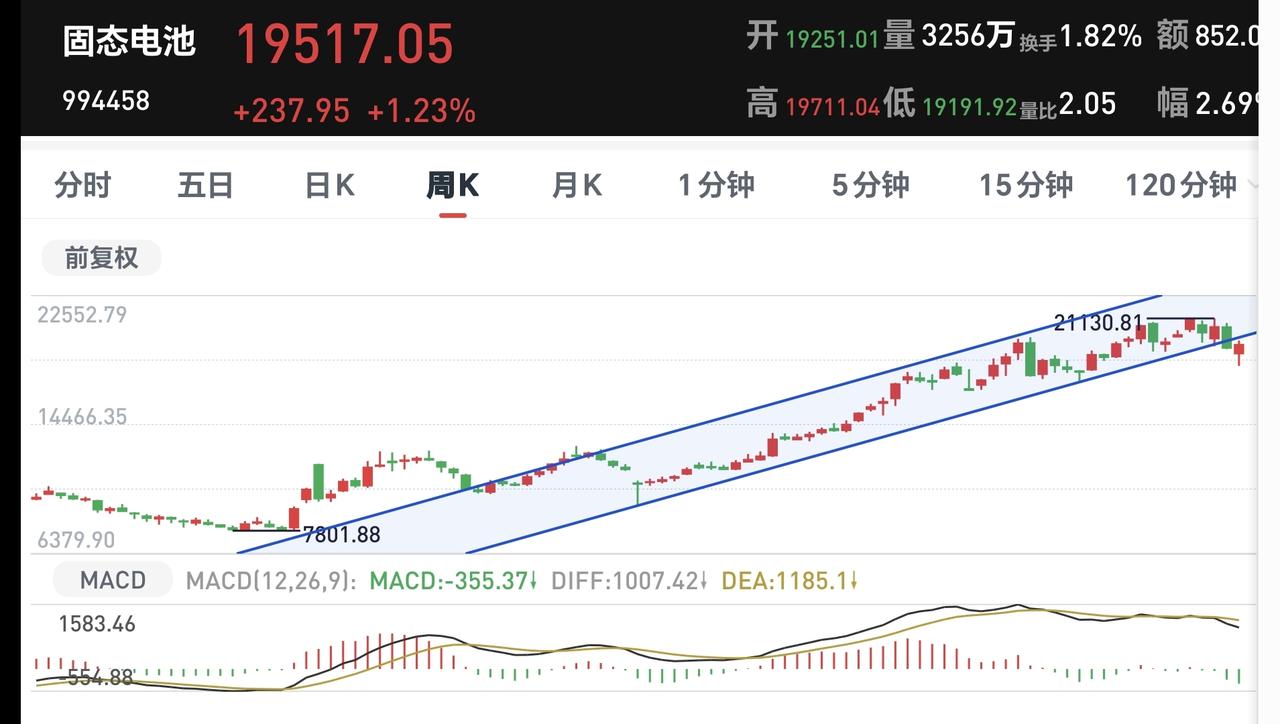Click the 6379.90 axis label
The width and height of the screenshot is (1280, 724).
(x=76, y=540)
